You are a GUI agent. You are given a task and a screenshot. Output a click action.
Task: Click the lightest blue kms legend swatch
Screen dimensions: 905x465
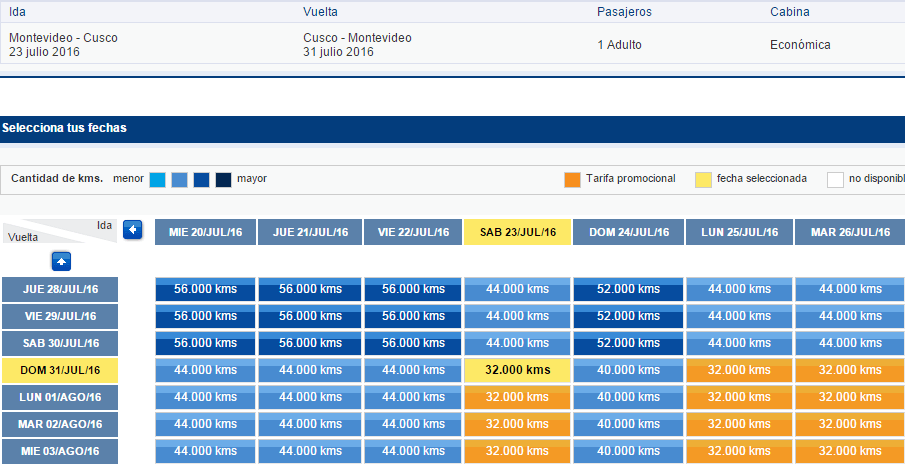[158, 180]
